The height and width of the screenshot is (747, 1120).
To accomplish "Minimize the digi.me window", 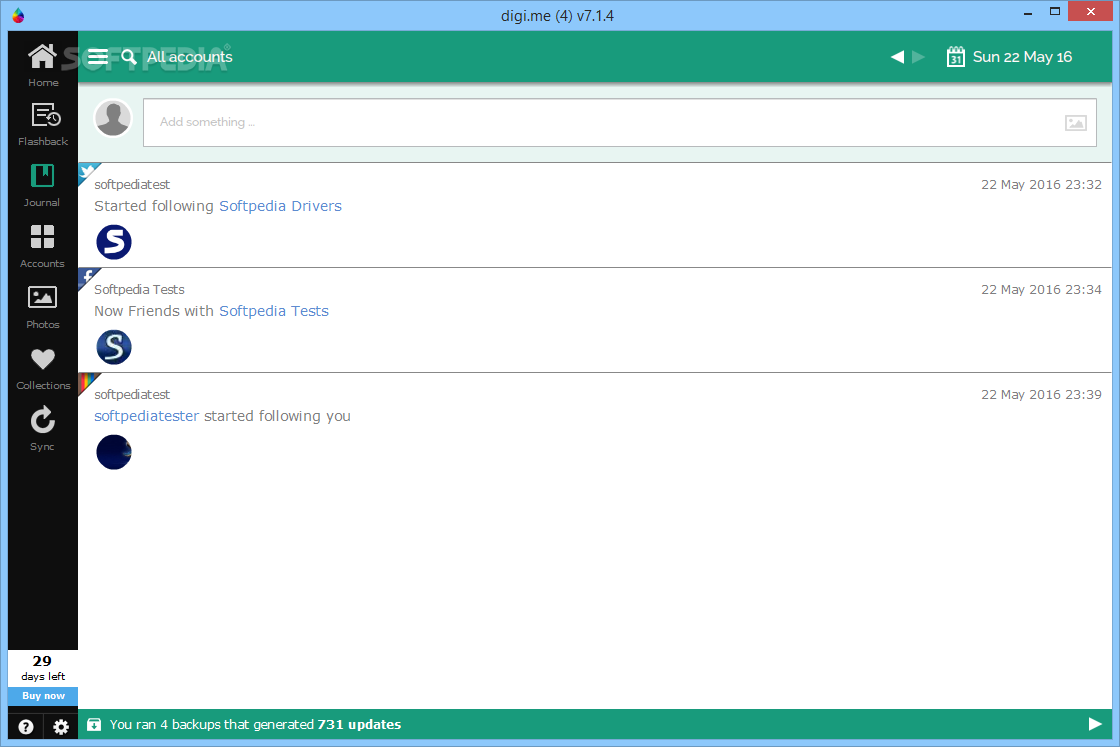I will 1027,13.
